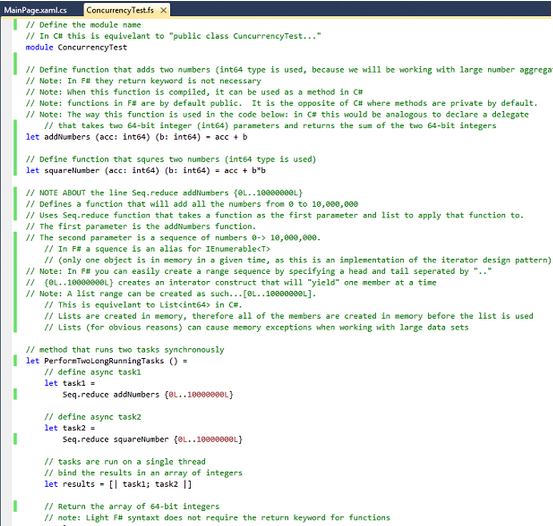Click the 'let results = [| task1; task2 |]' line
Viewport: 553px width, 526px height.
pos(118,484)
